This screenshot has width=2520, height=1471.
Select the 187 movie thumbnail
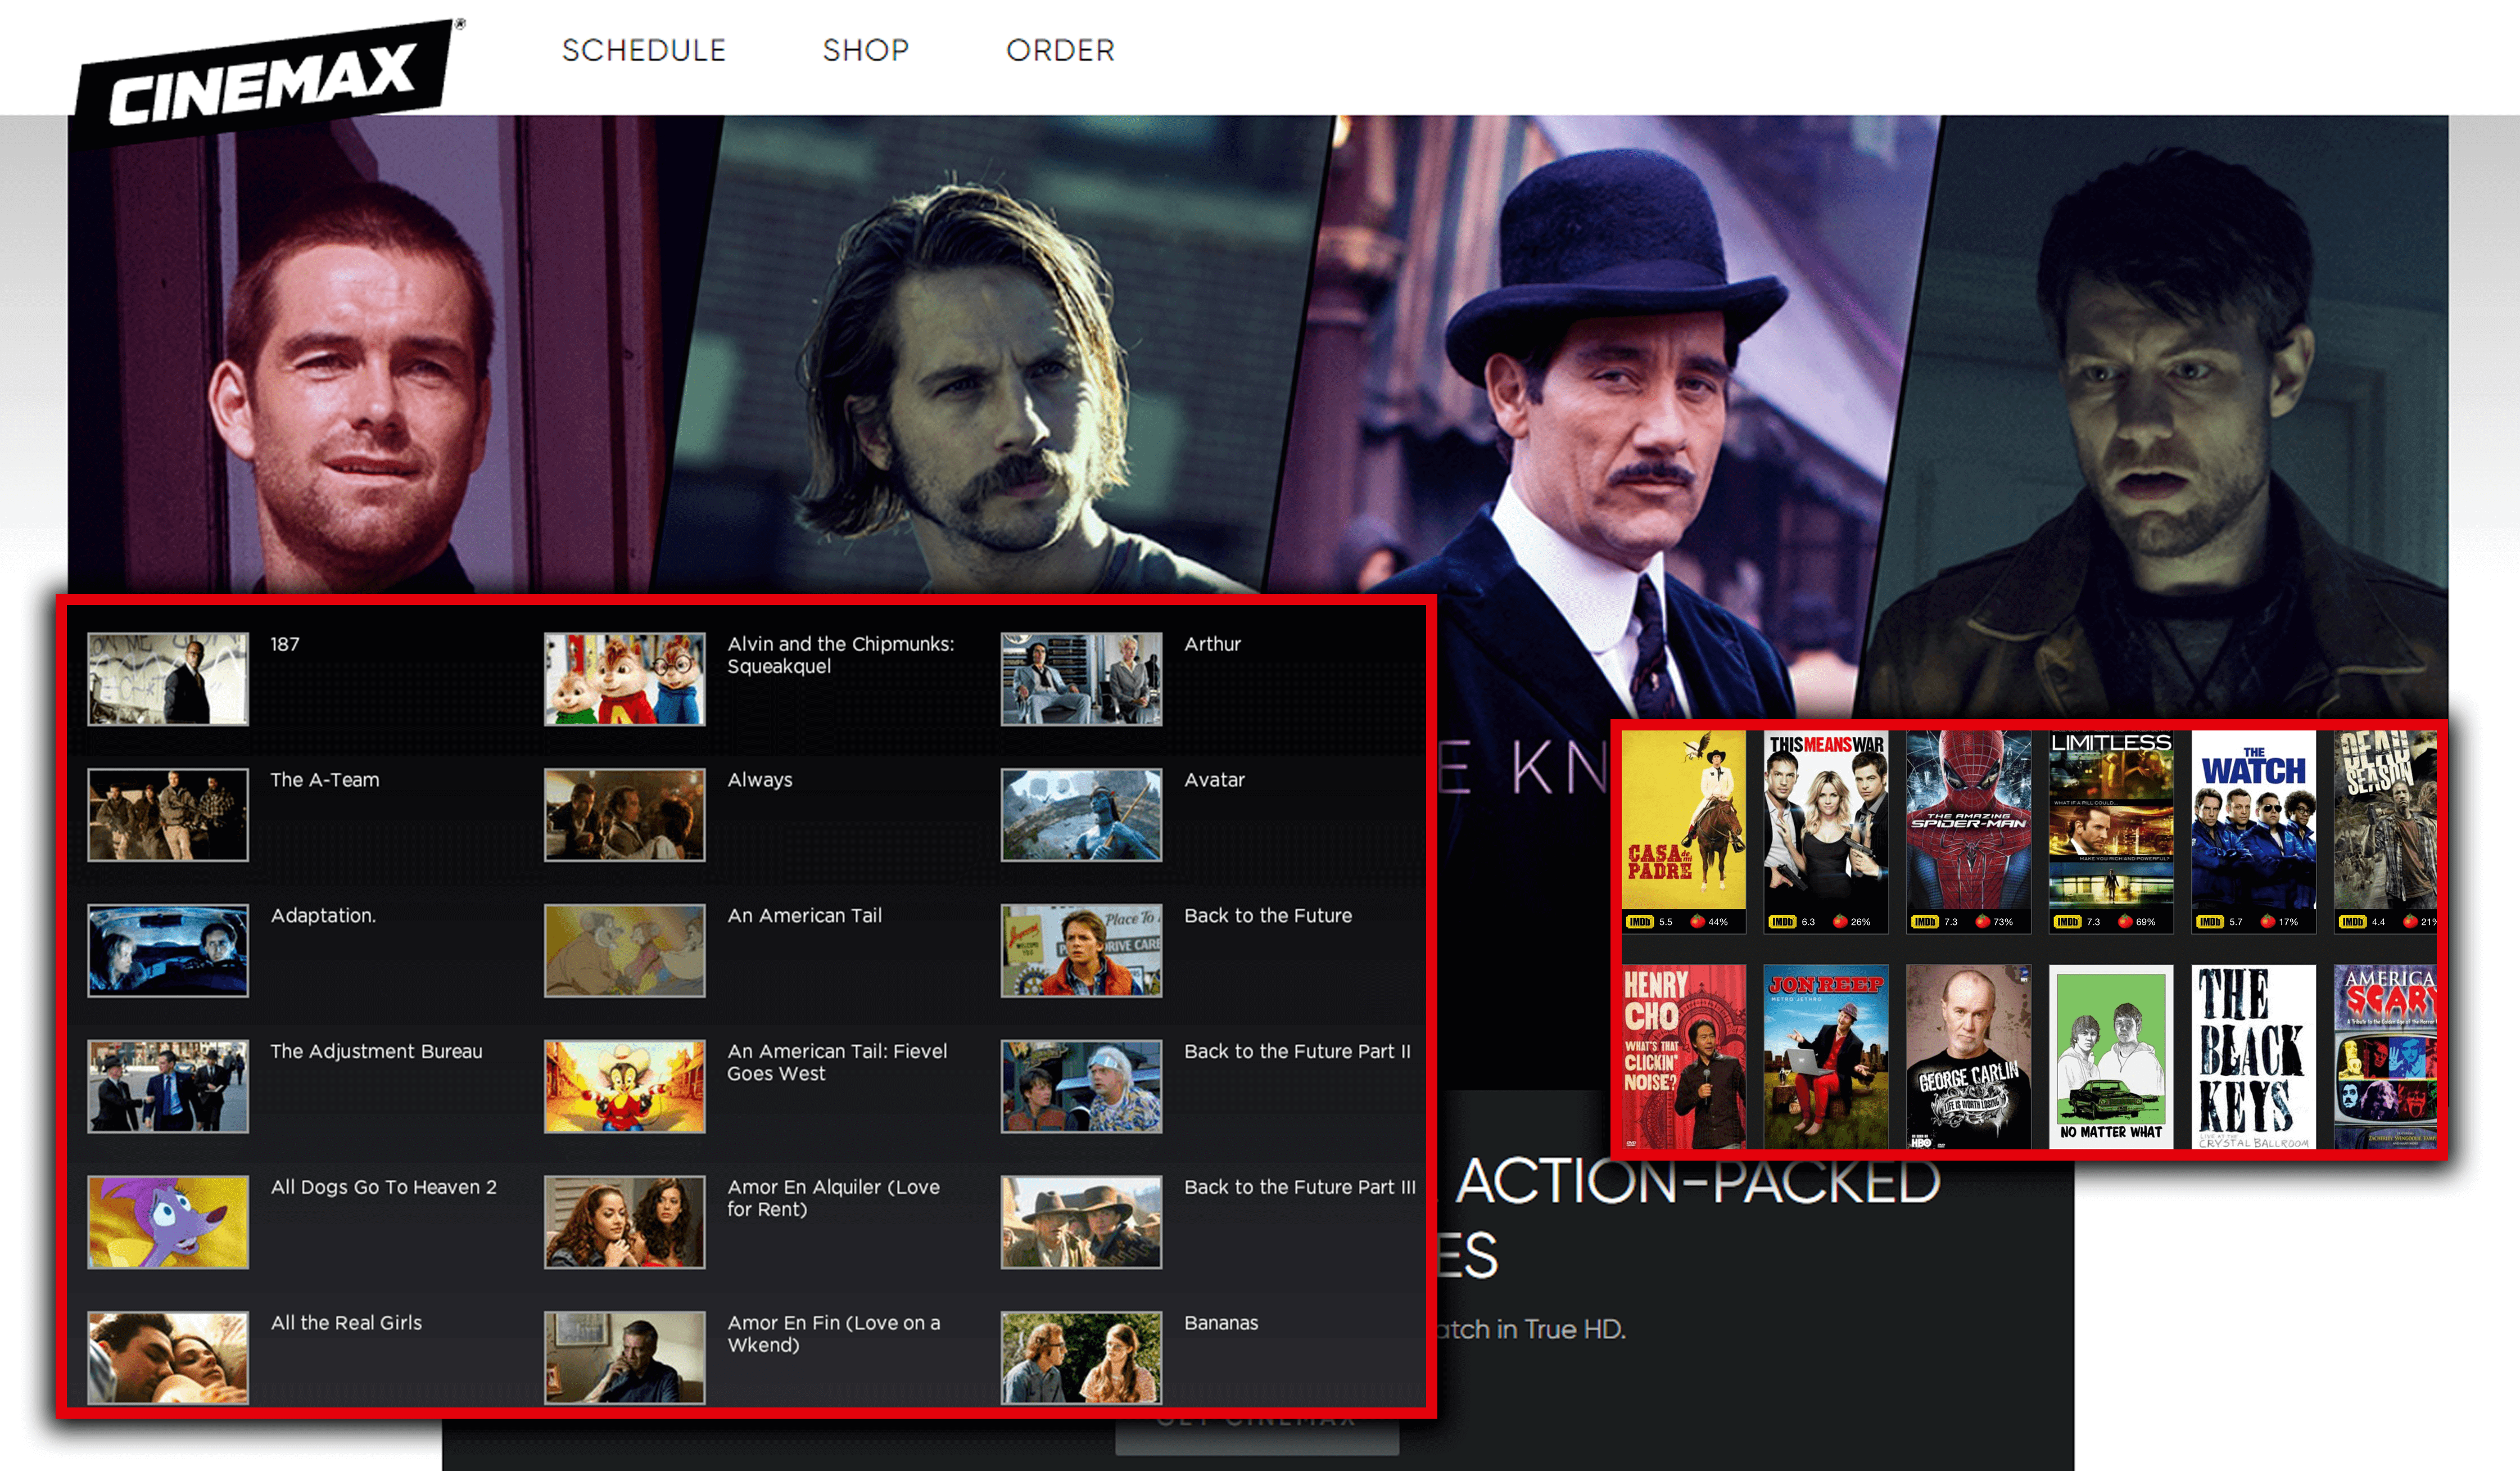point(168,679)
